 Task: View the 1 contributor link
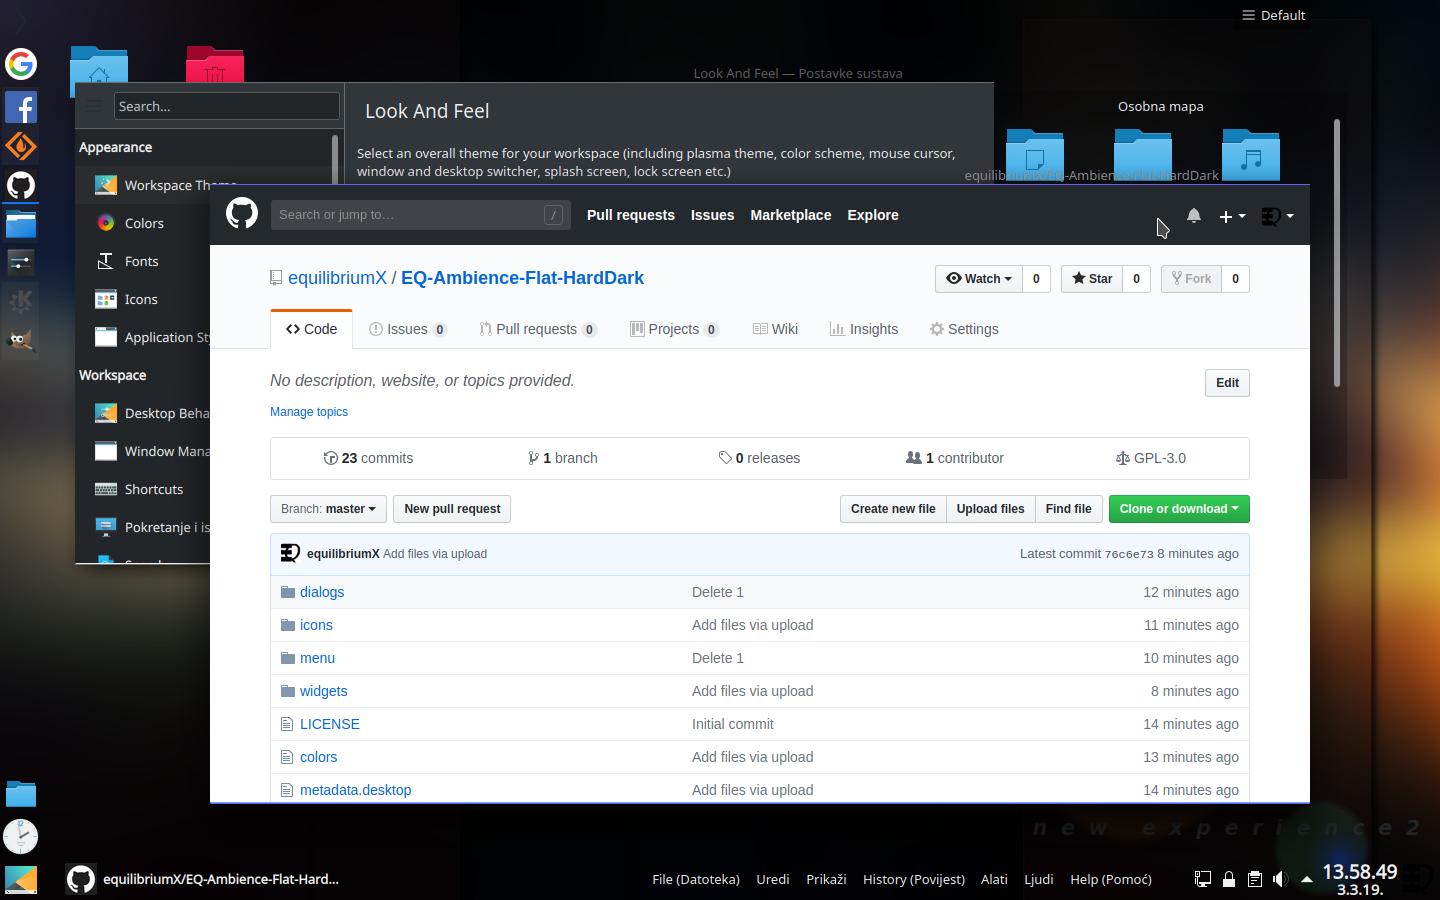(955, 458)
